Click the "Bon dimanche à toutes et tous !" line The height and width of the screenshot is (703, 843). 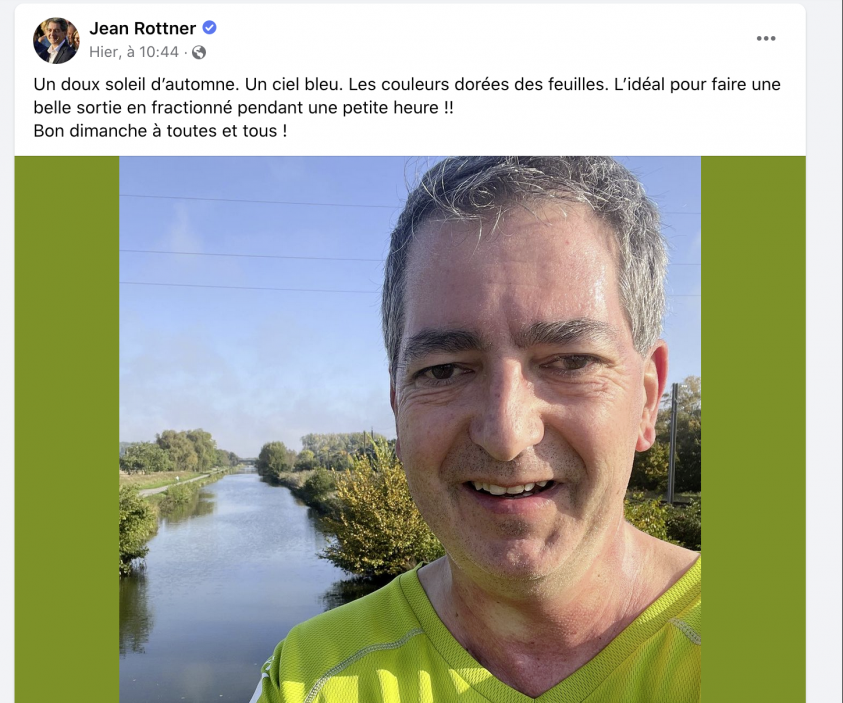point(160,131)
